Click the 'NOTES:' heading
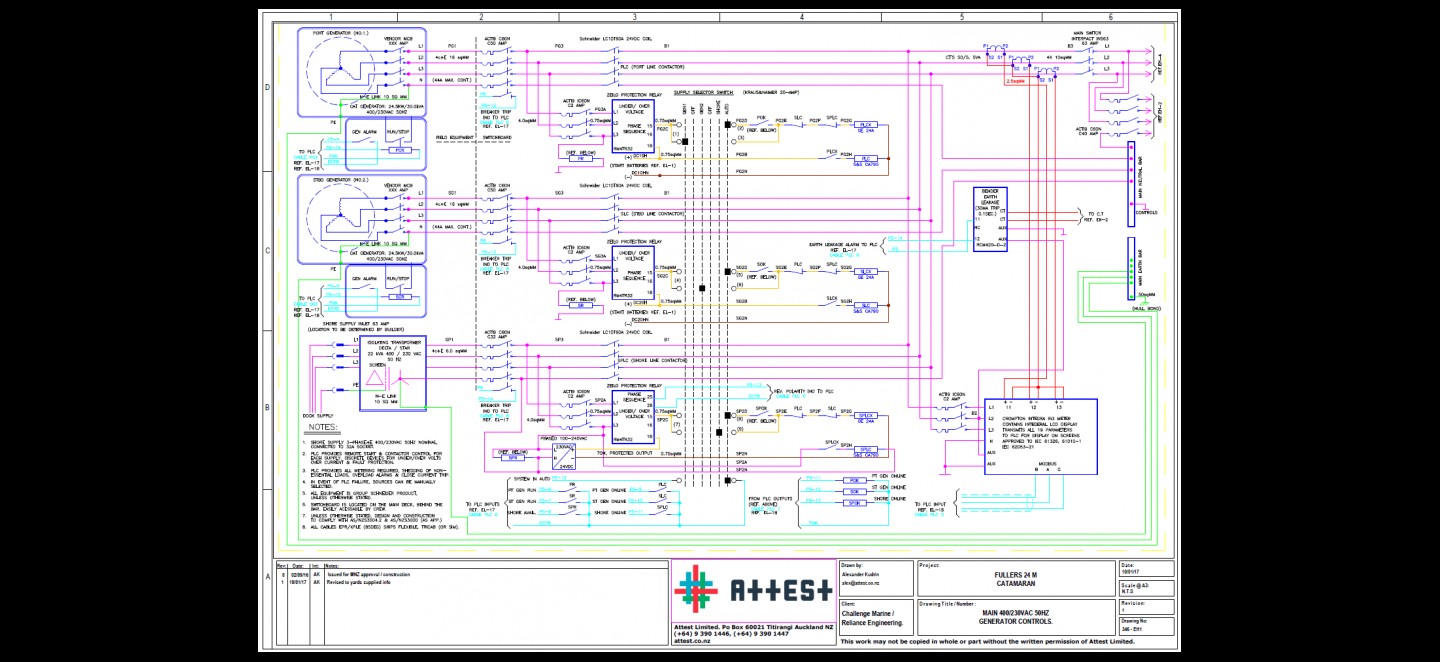1440x662 pixels. point(322,426)
